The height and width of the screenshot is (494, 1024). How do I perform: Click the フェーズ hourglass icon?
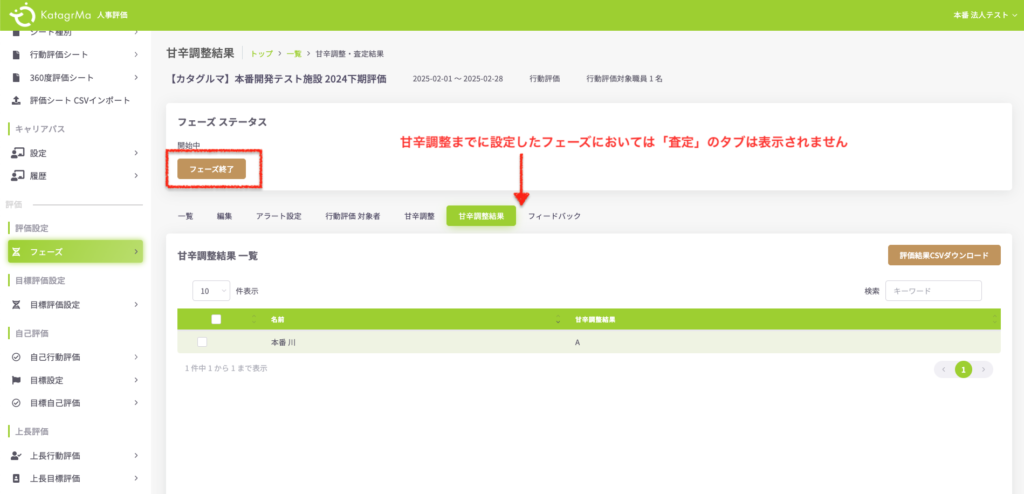16,252
